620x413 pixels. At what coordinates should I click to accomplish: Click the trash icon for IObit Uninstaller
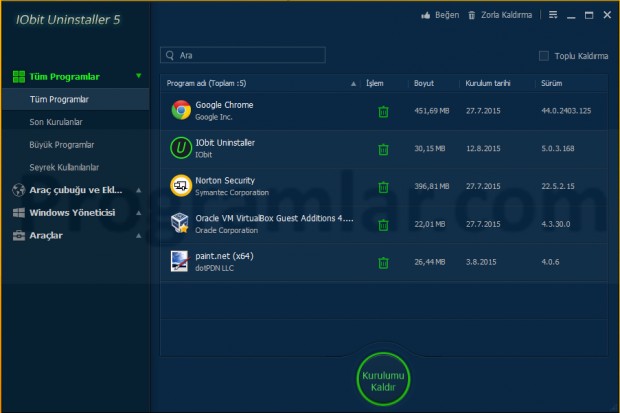[383, 150]
